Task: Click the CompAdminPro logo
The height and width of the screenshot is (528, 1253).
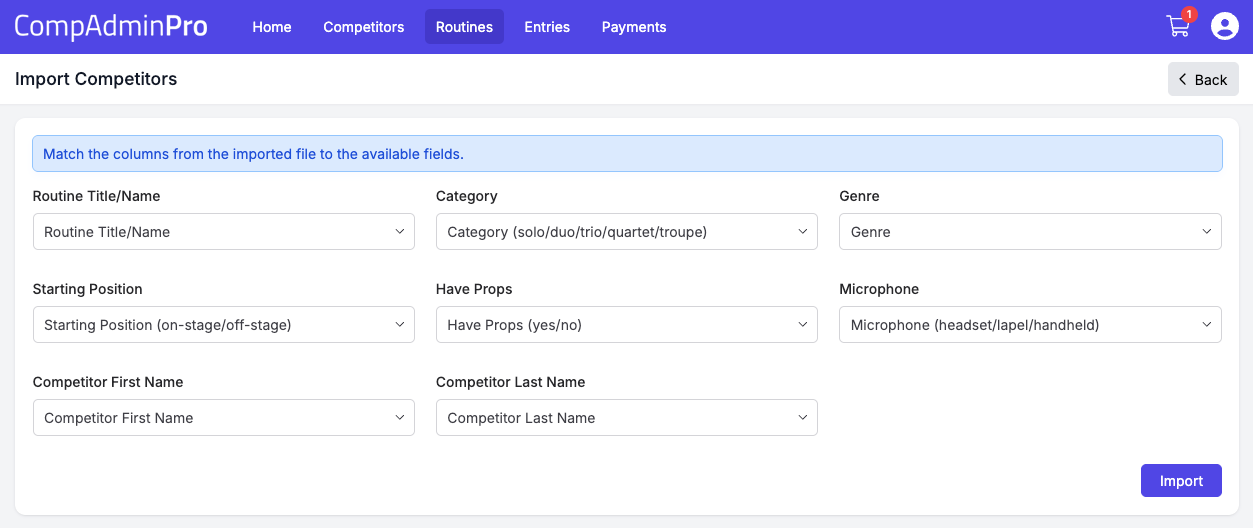Action: coord(111,27)
